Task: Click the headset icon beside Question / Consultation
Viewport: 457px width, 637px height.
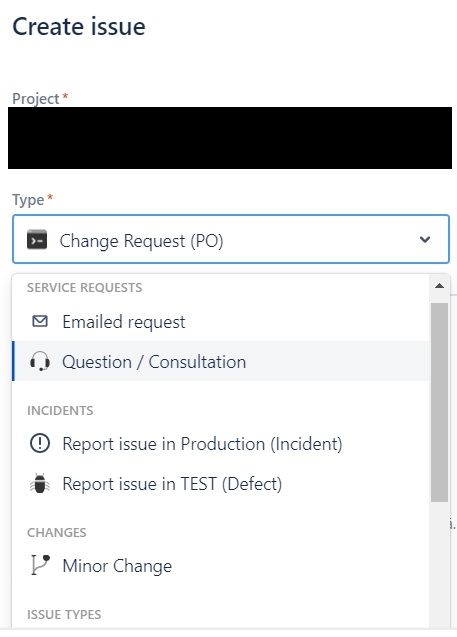Action: pyautogui.click(x=40, y=361)
